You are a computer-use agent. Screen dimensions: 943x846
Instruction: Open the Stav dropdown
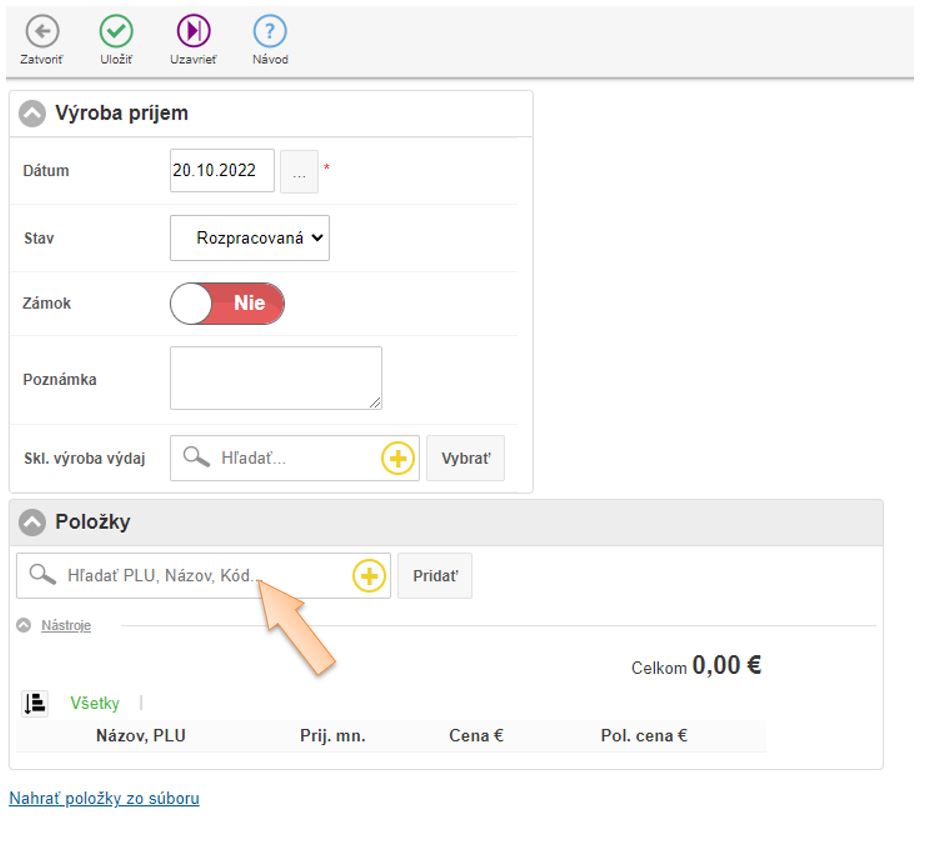coord(250,239)
